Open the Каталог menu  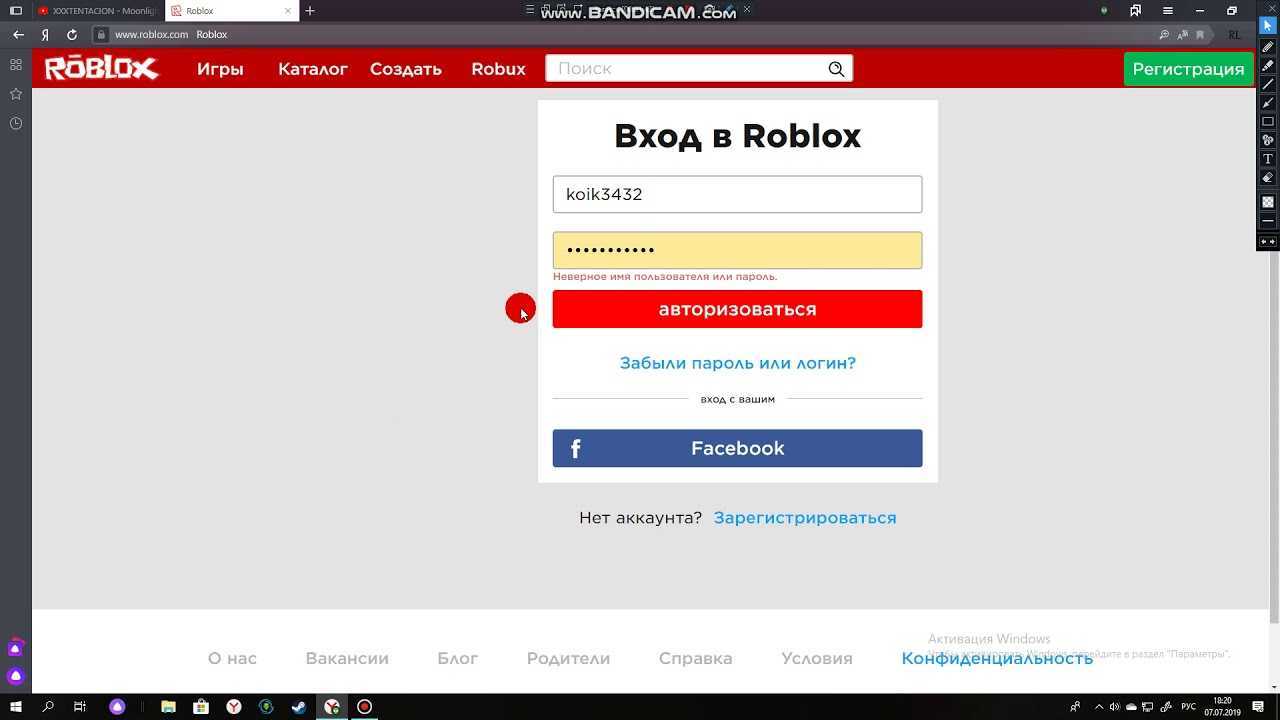(x=313, y=69)
